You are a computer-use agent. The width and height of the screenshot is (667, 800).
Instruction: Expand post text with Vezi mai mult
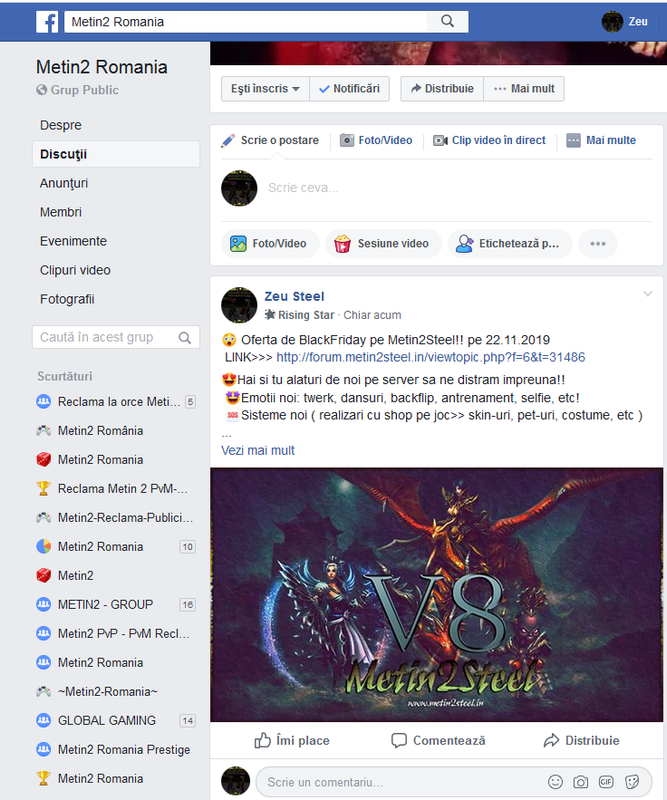[x=258, y=451]
